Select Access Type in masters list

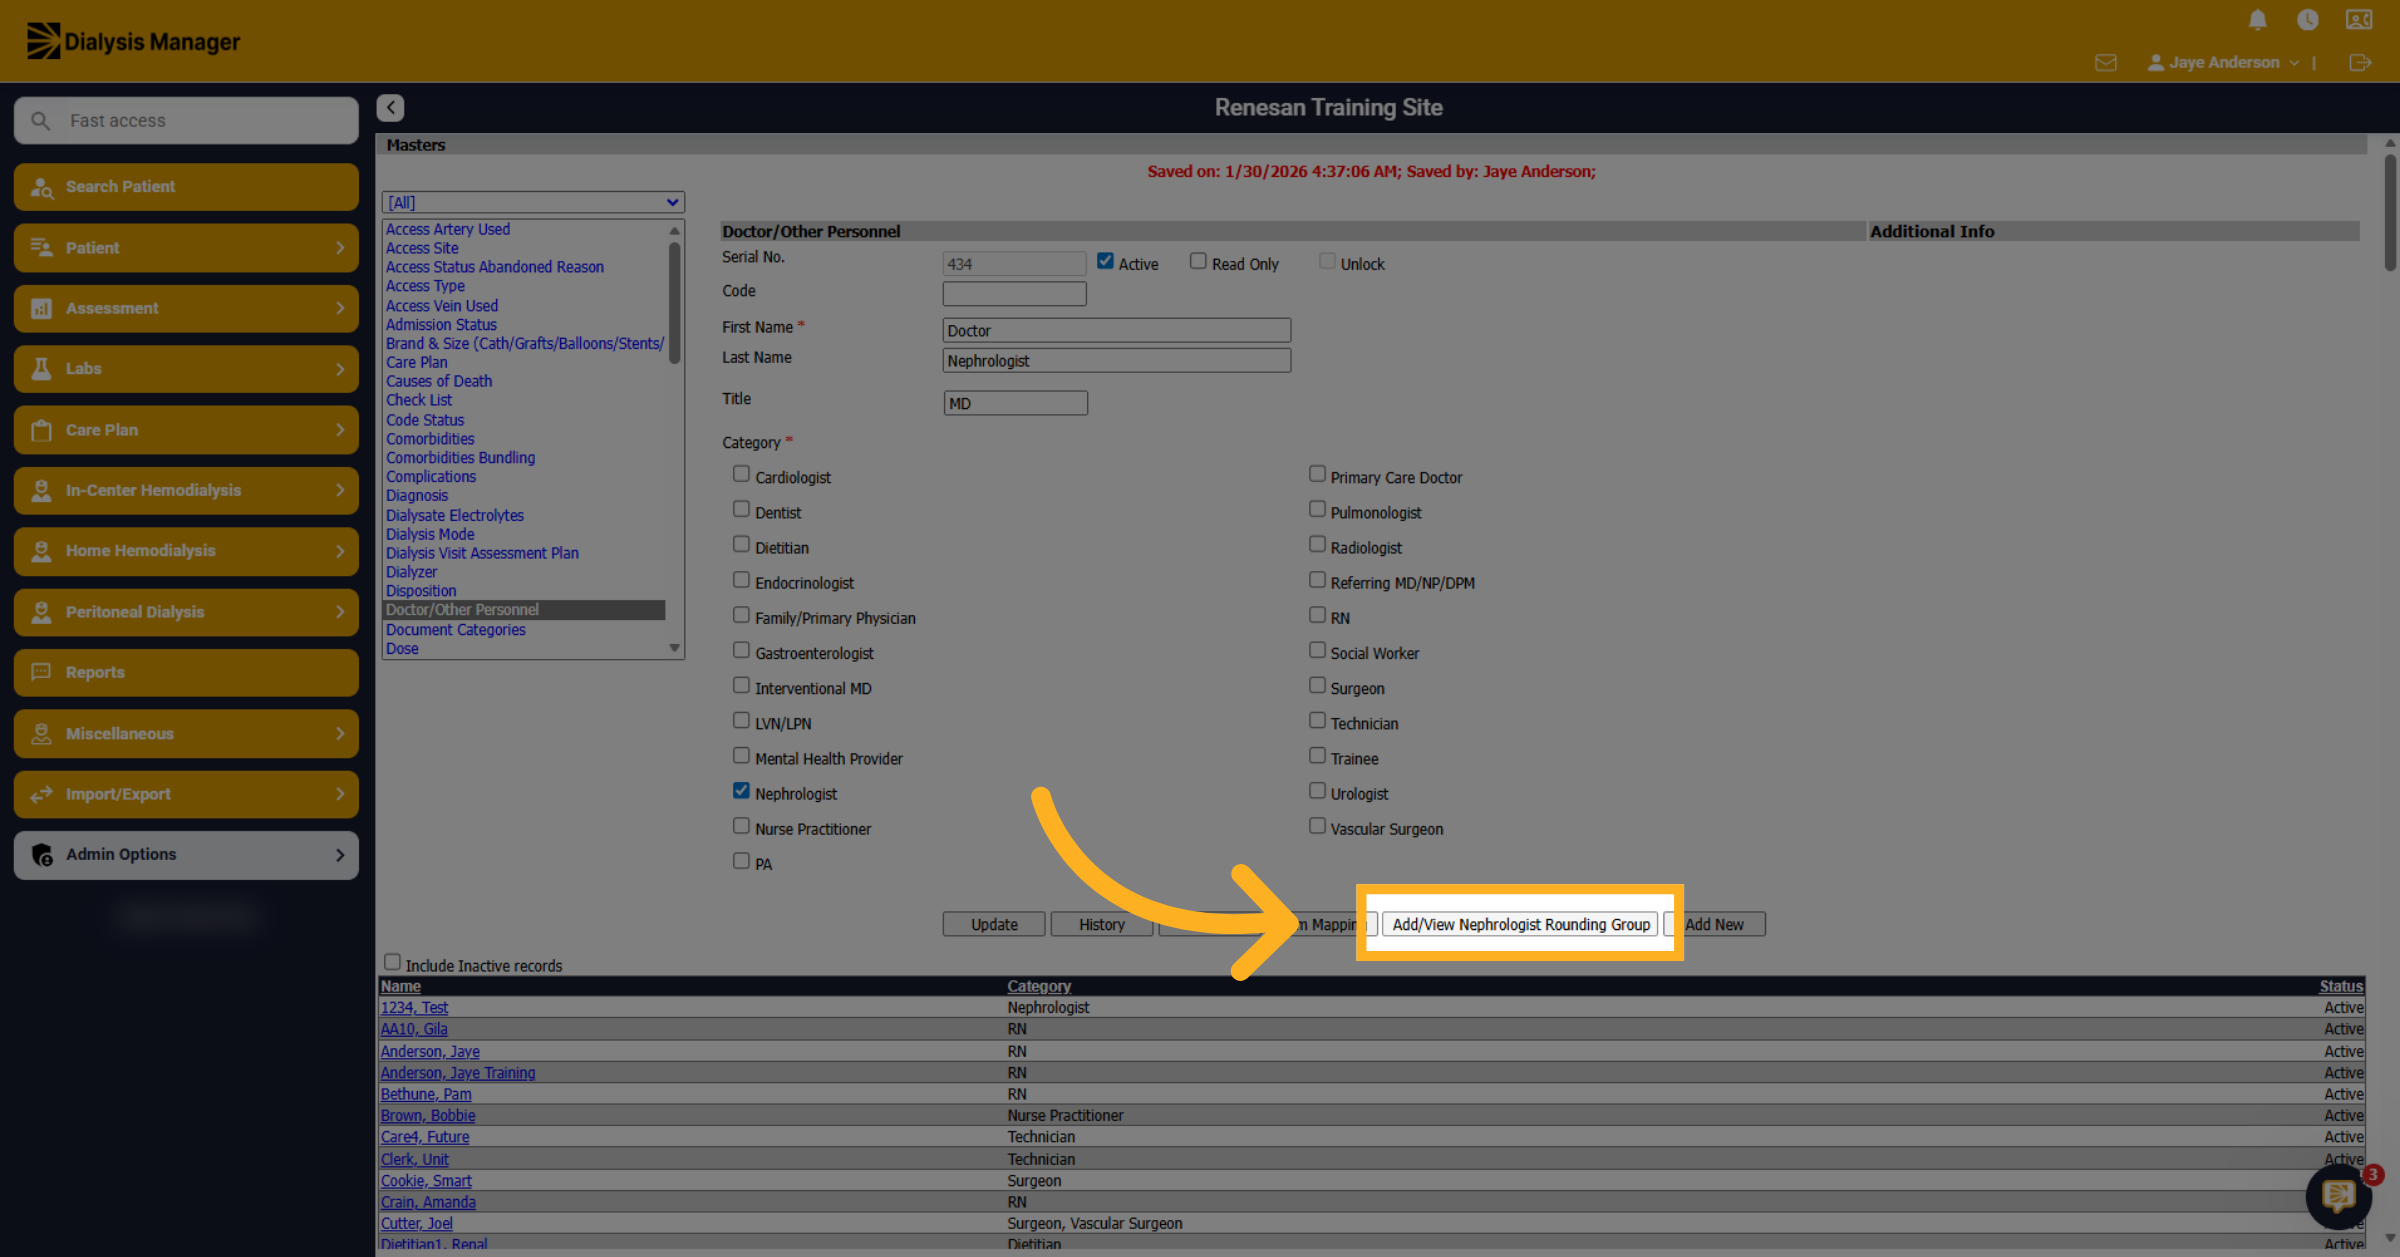425,286
